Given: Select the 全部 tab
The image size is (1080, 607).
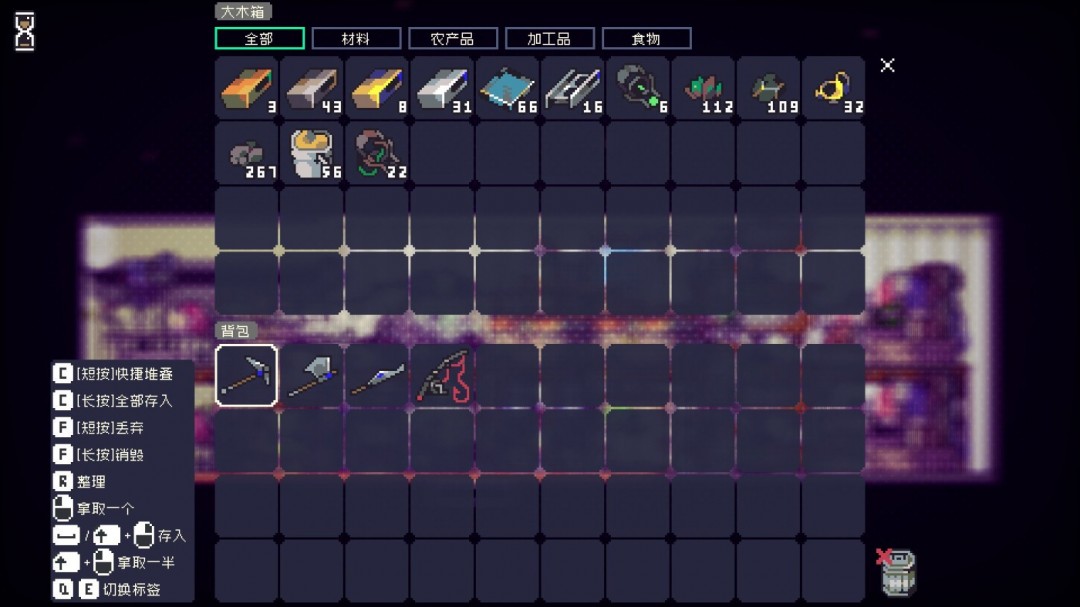Looking at the screenshot, I should [259, 39].
